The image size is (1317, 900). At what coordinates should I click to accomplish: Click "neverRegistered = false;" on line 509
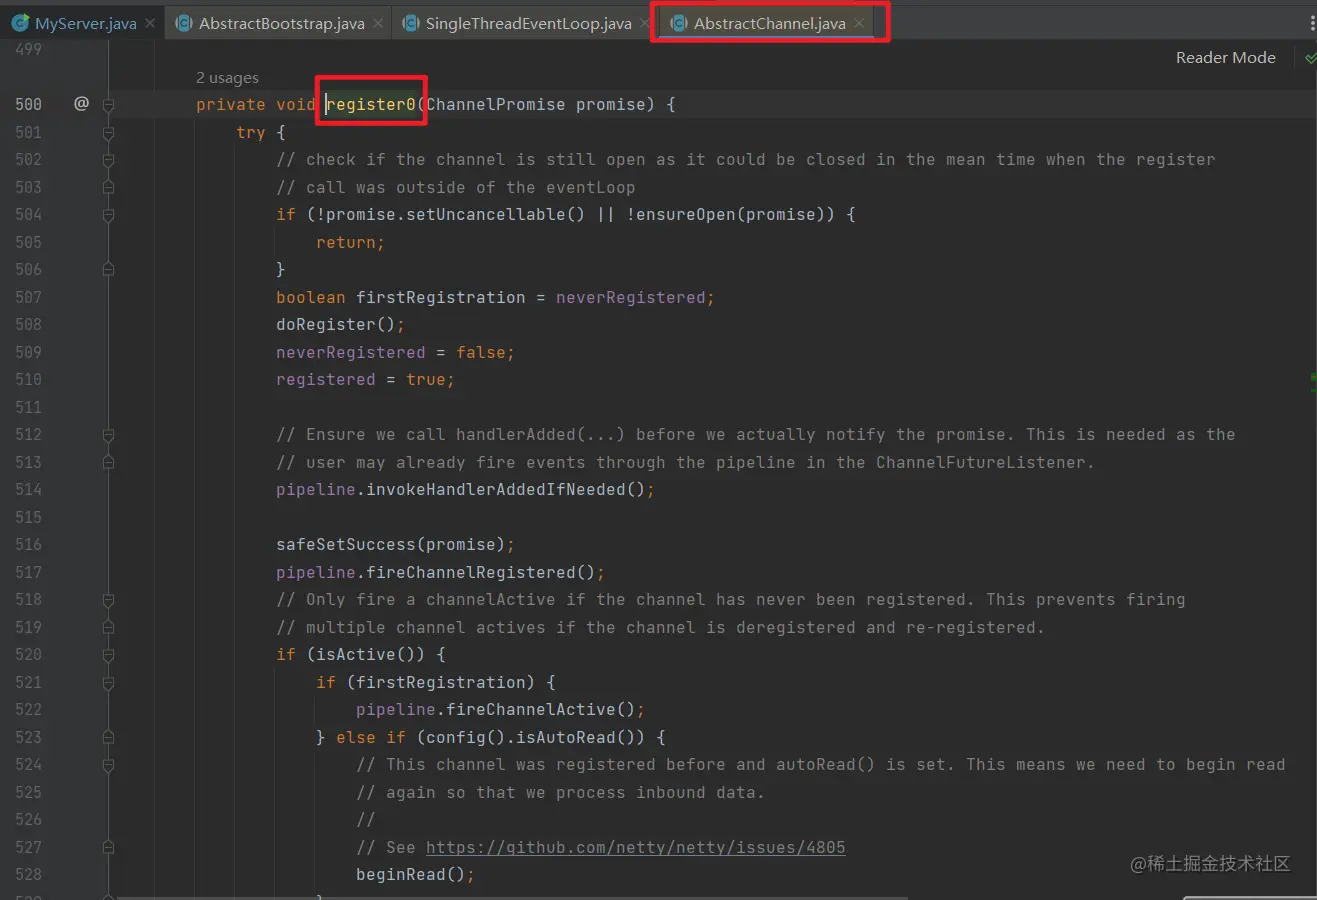point(395,352)
